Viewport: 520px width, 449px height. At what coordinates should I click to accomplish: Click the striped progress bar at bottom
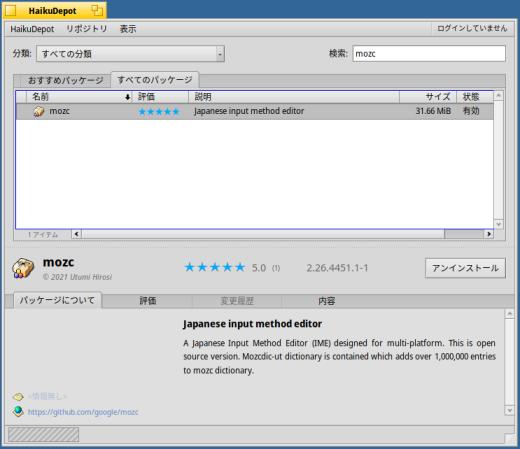[43, 435]
